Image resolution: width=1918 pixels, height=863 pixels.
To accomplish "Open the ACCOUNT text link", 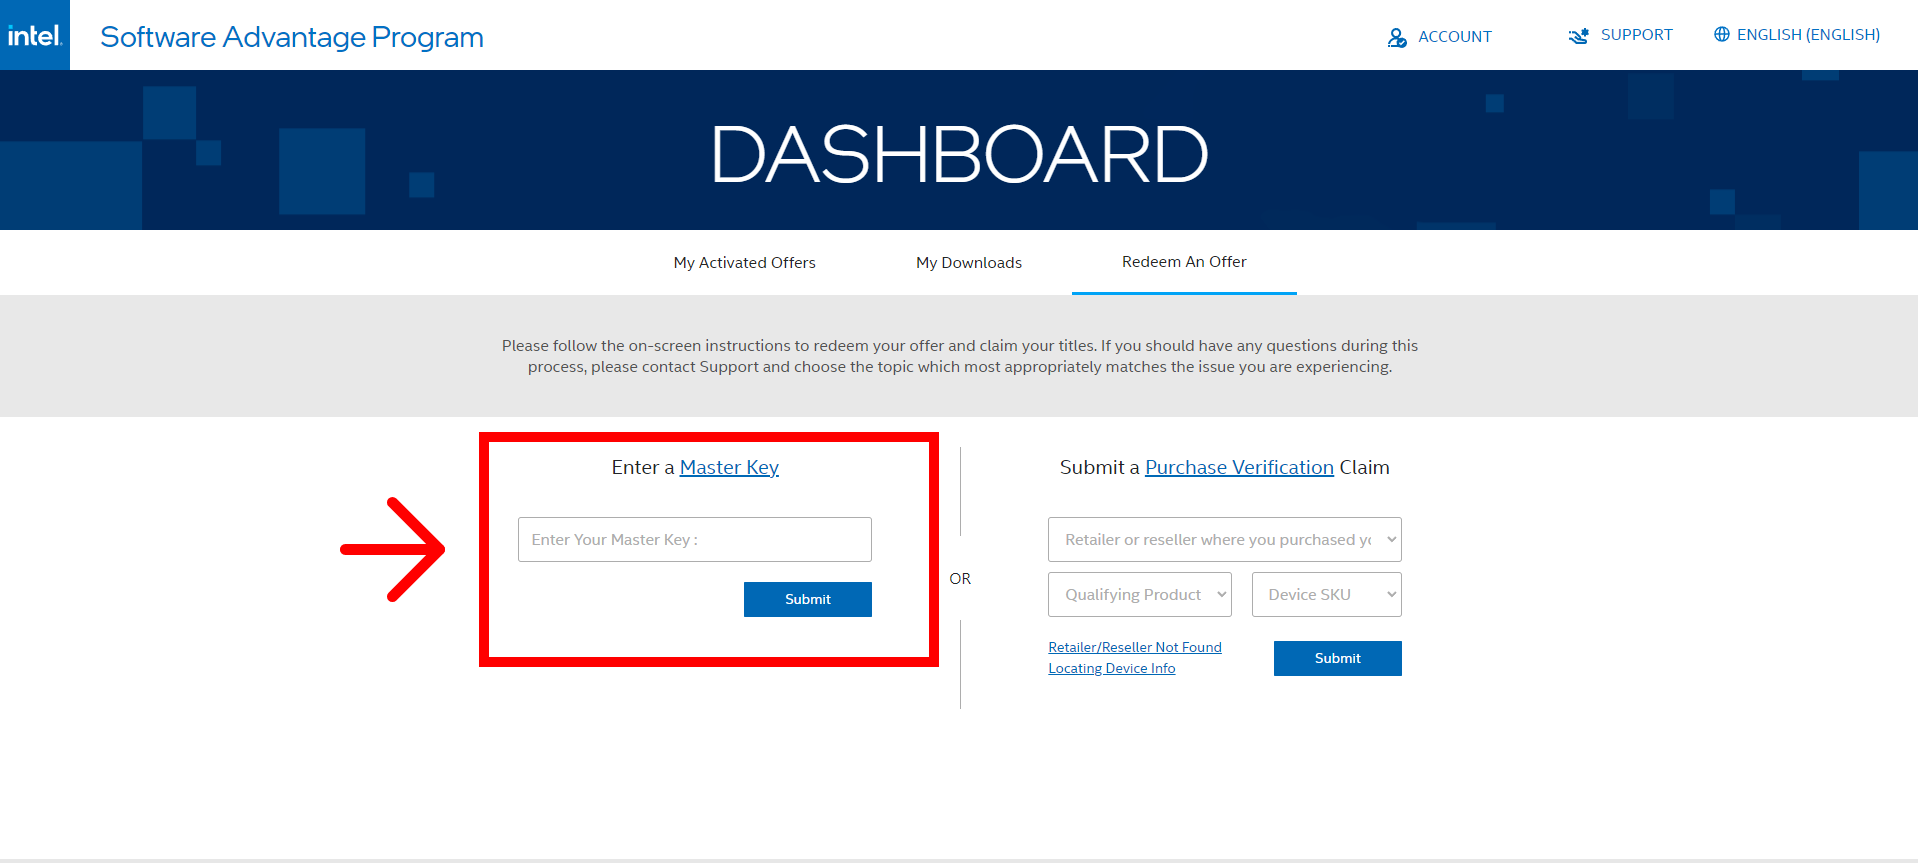I will pyautogui.click(x=1454, y=37).
